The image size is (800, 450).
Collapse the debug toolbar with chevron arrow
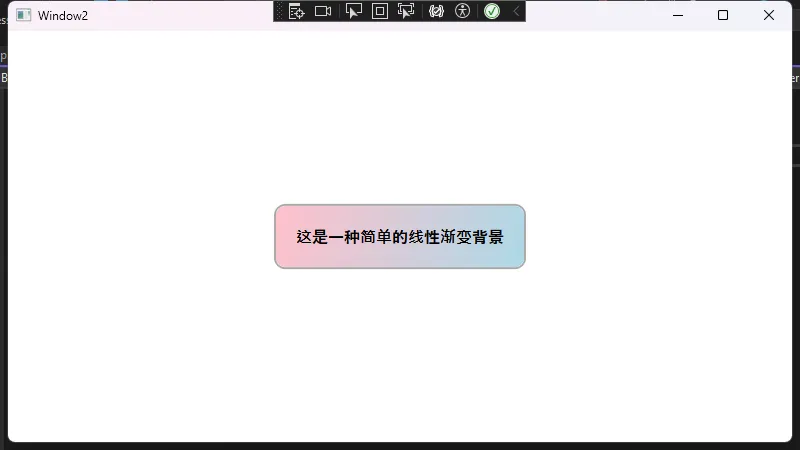[x=516, y=11]
